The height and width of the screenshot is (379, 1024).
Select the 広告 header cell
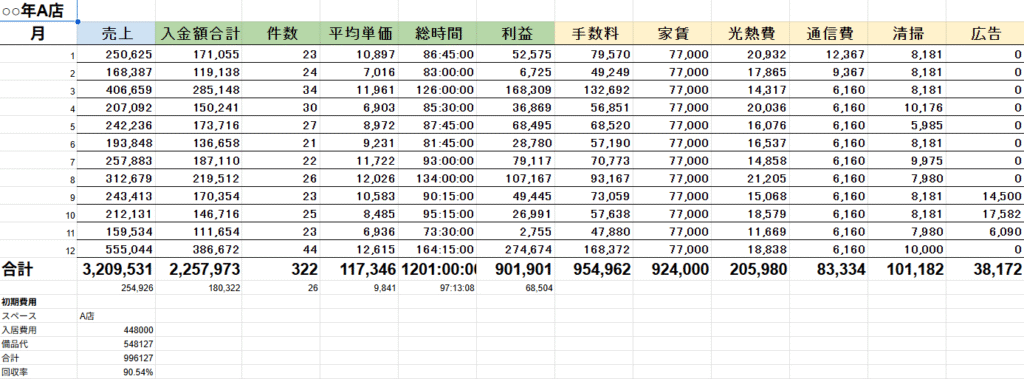pos(985,34)
